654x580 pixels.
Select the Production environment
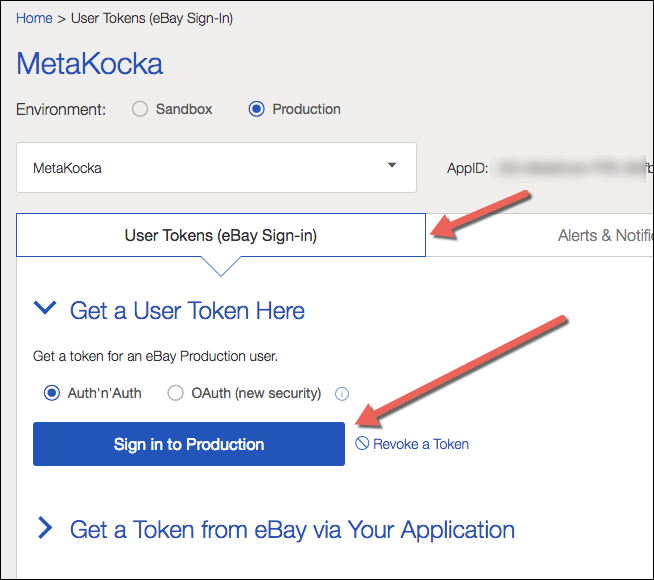256,109
